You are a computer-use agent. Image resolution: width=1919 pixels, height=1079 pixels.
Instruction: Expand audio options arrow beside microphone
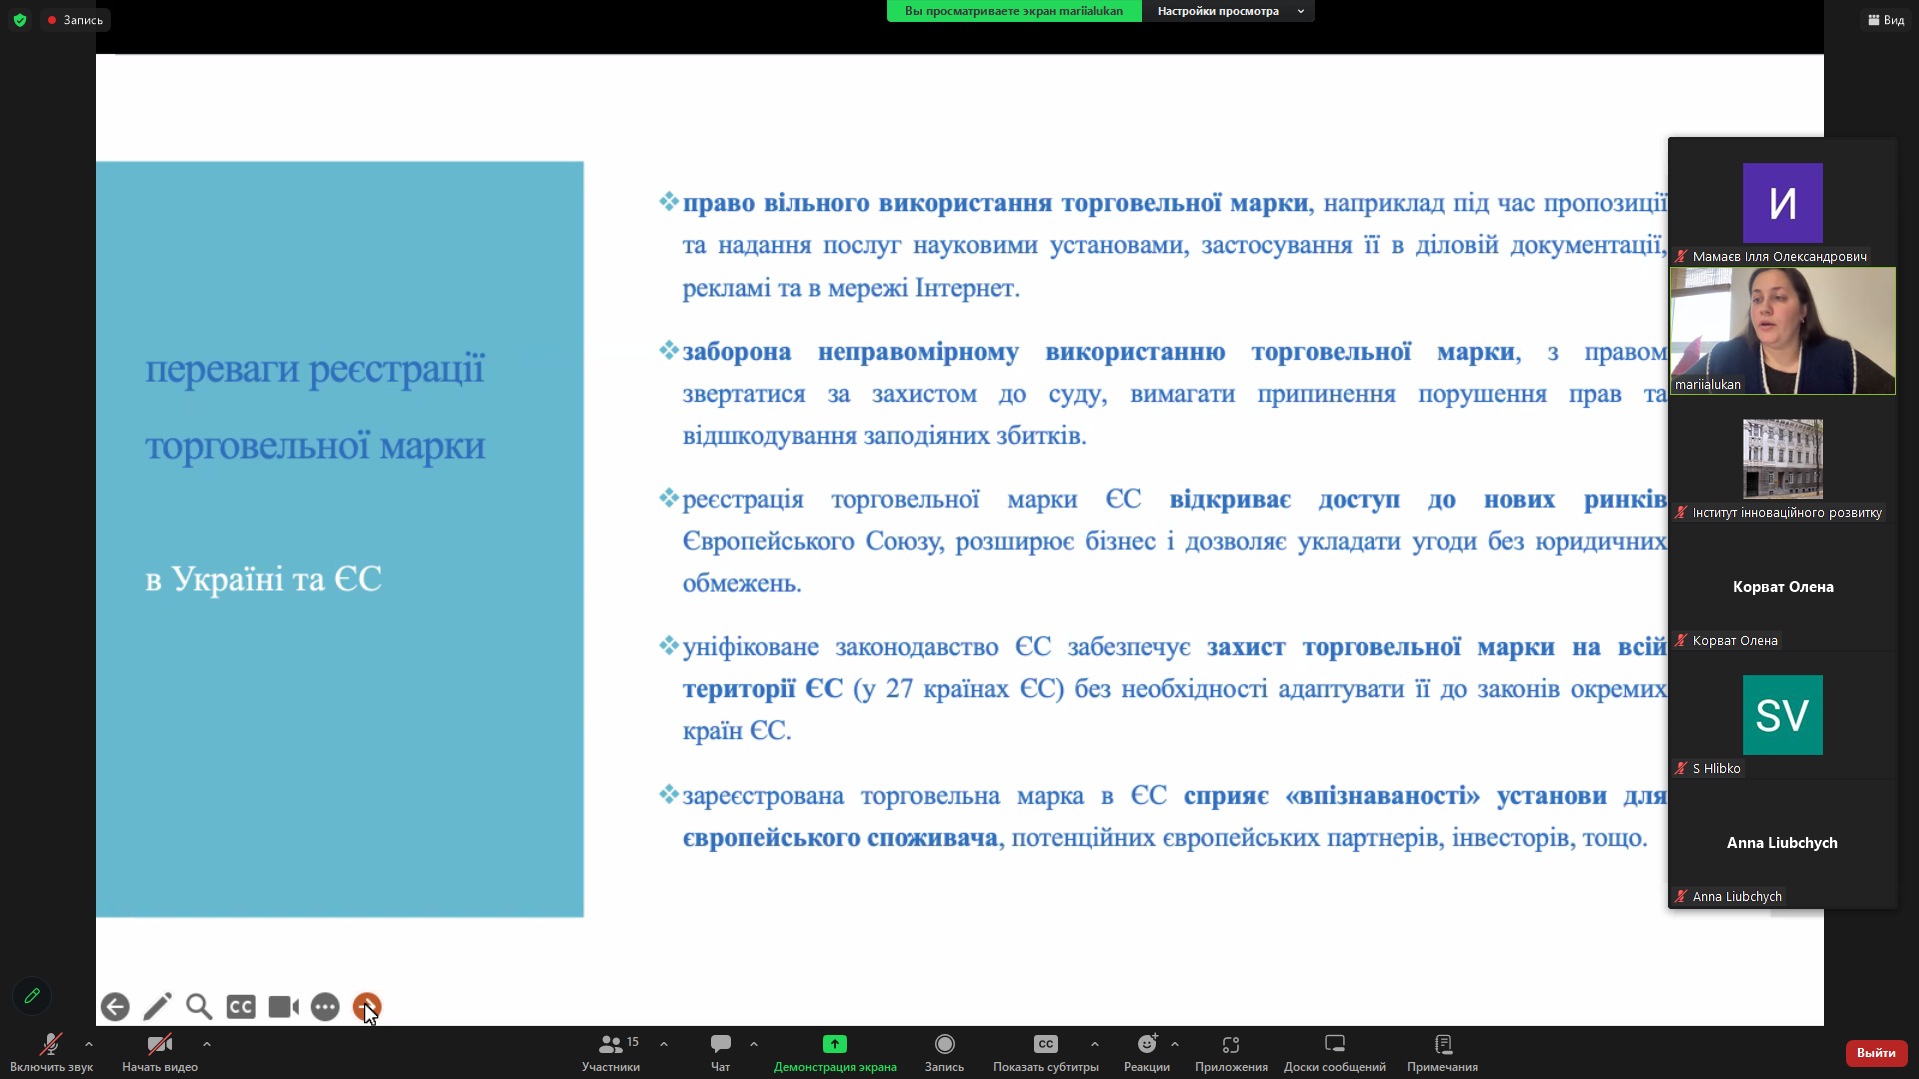coord(89,1044)
